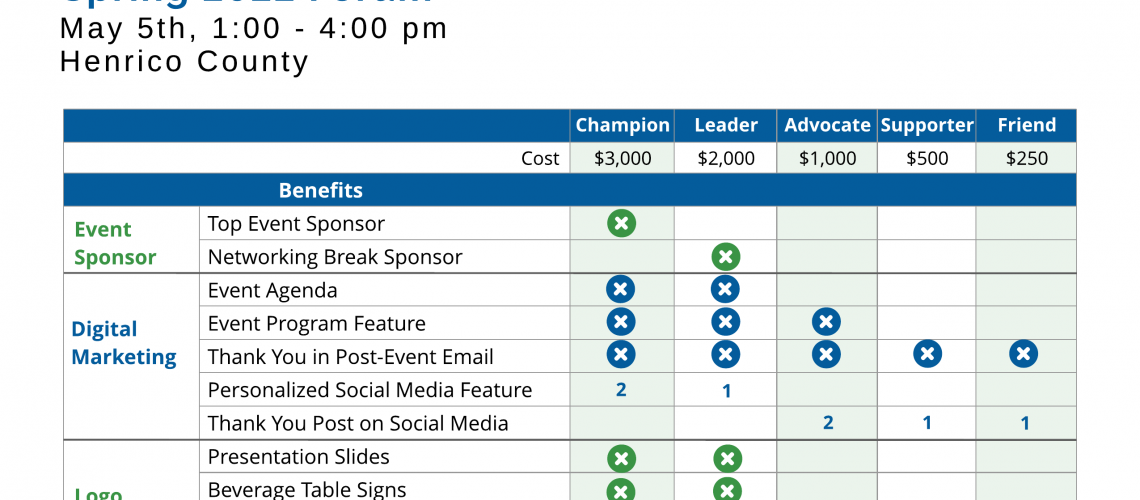This screenshot has height=500, width=1140.
Task: Click the Champion mark for Beverage Table Signs
Action: pos(621,490)
